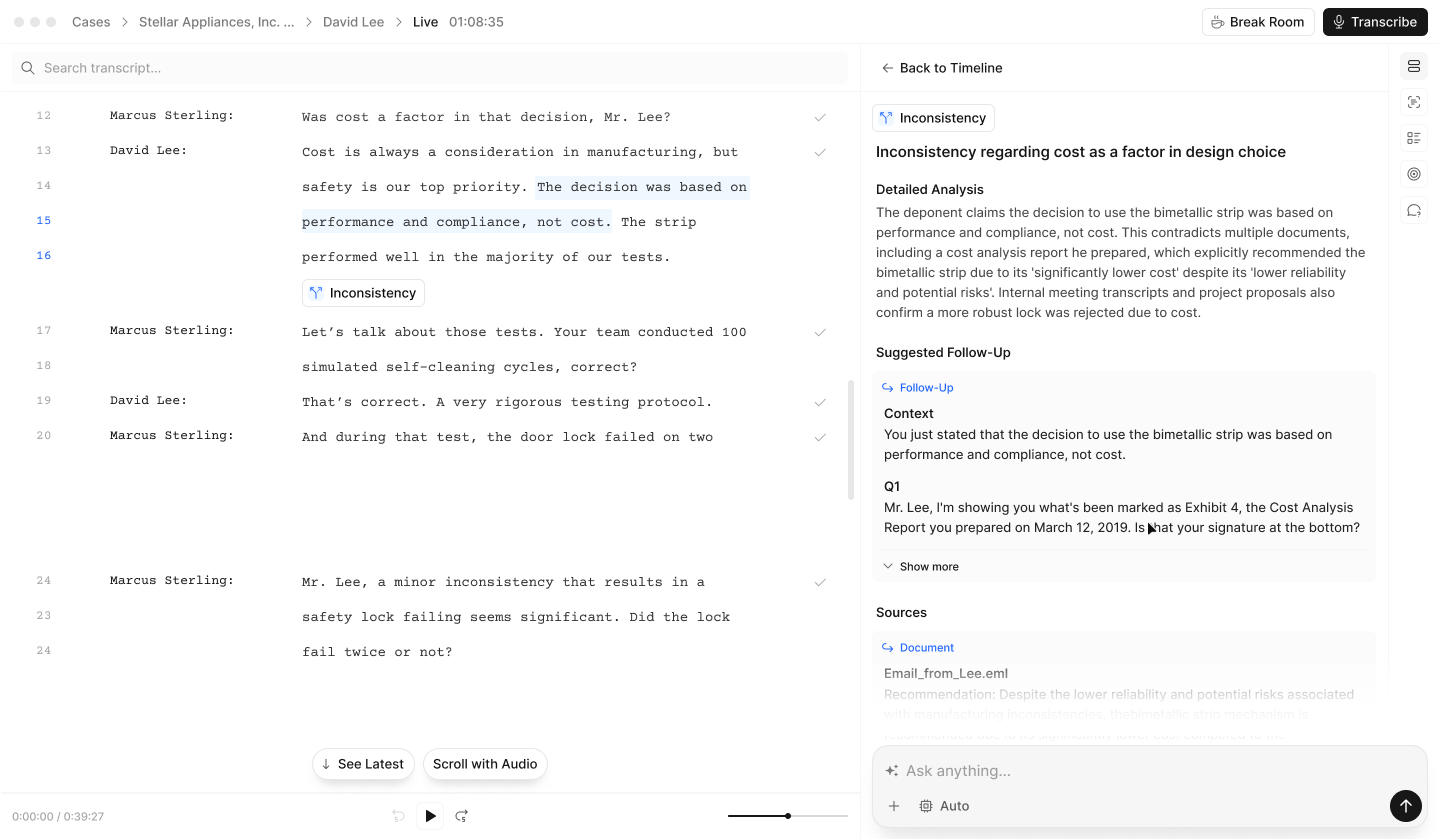Open David Lee breadcrumb

point(353,22)
